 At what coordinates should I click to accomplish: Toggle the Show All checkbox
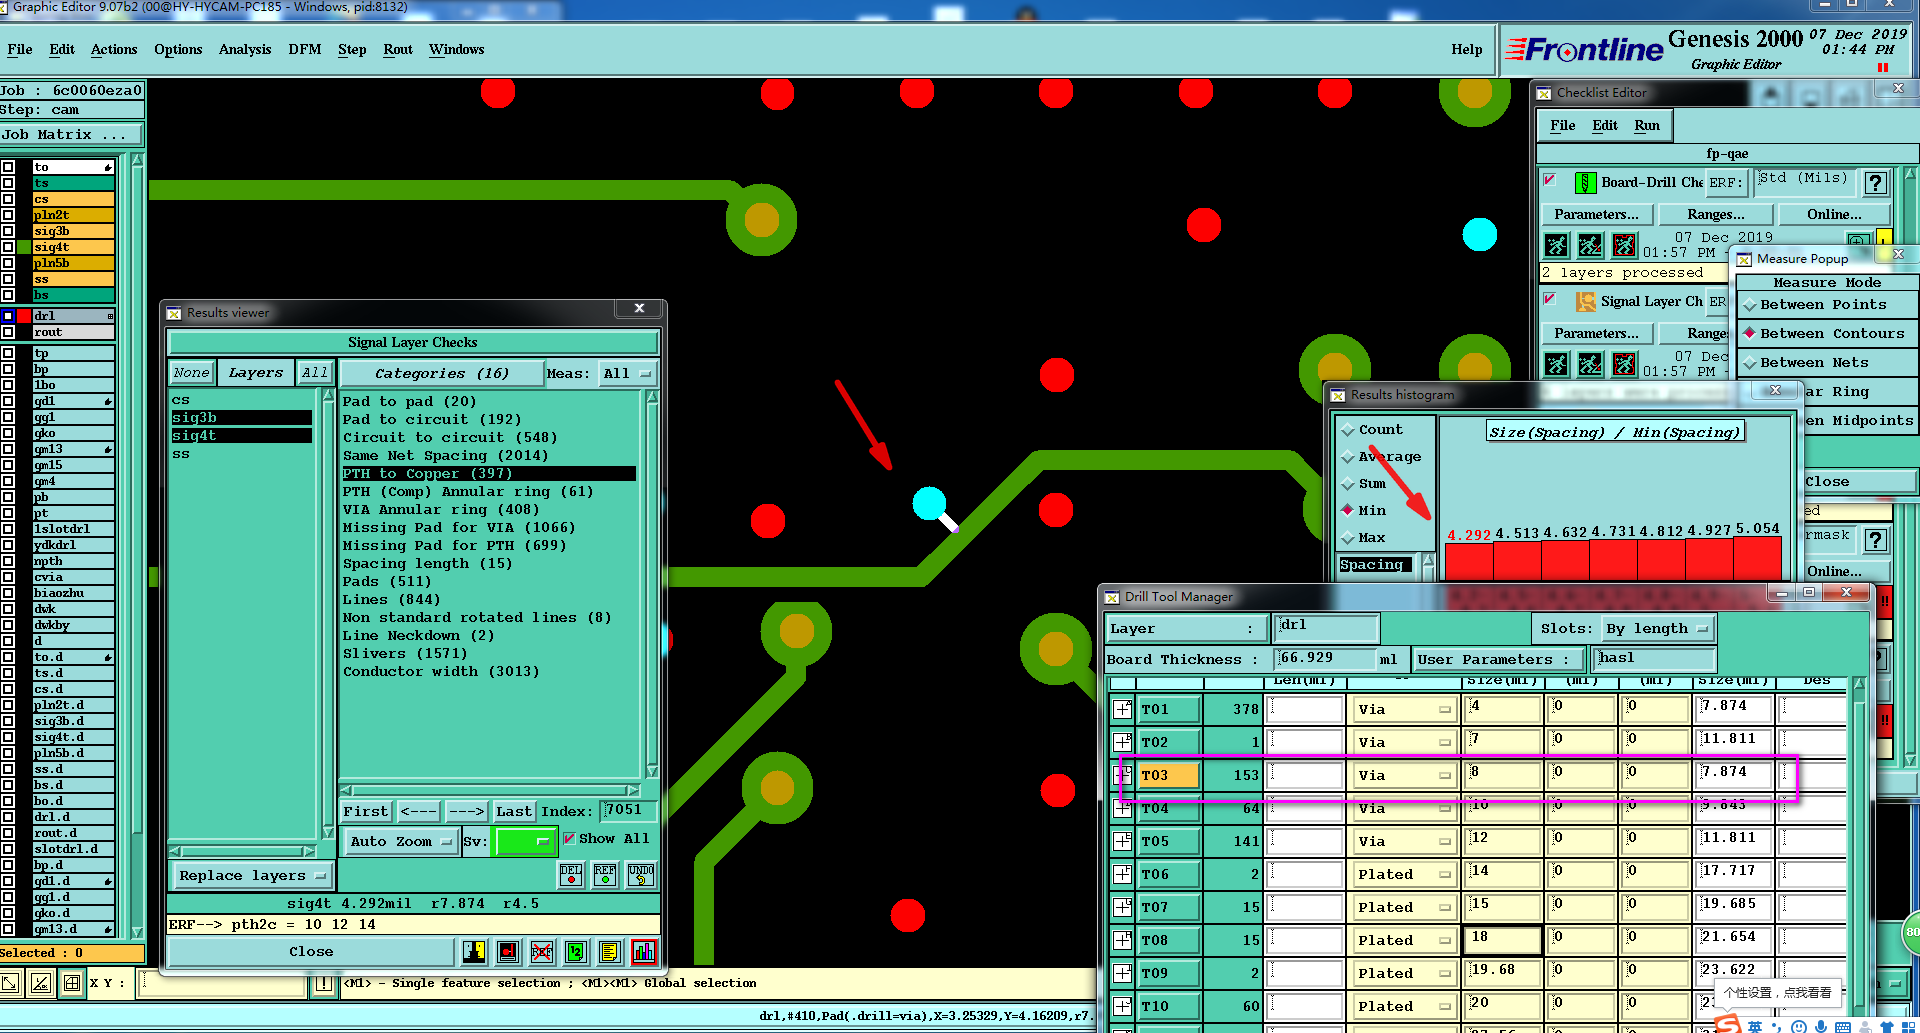tap(569, 839)
